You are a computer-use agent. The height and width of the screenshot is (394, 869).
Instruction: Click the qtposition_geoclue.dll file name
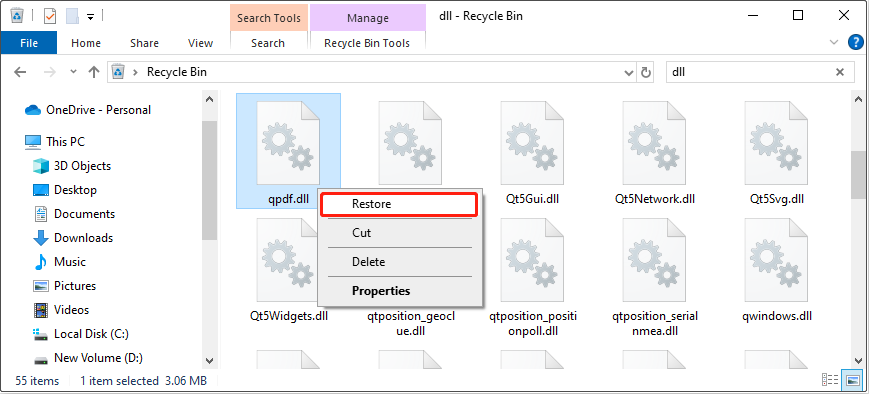click(410, 324)
